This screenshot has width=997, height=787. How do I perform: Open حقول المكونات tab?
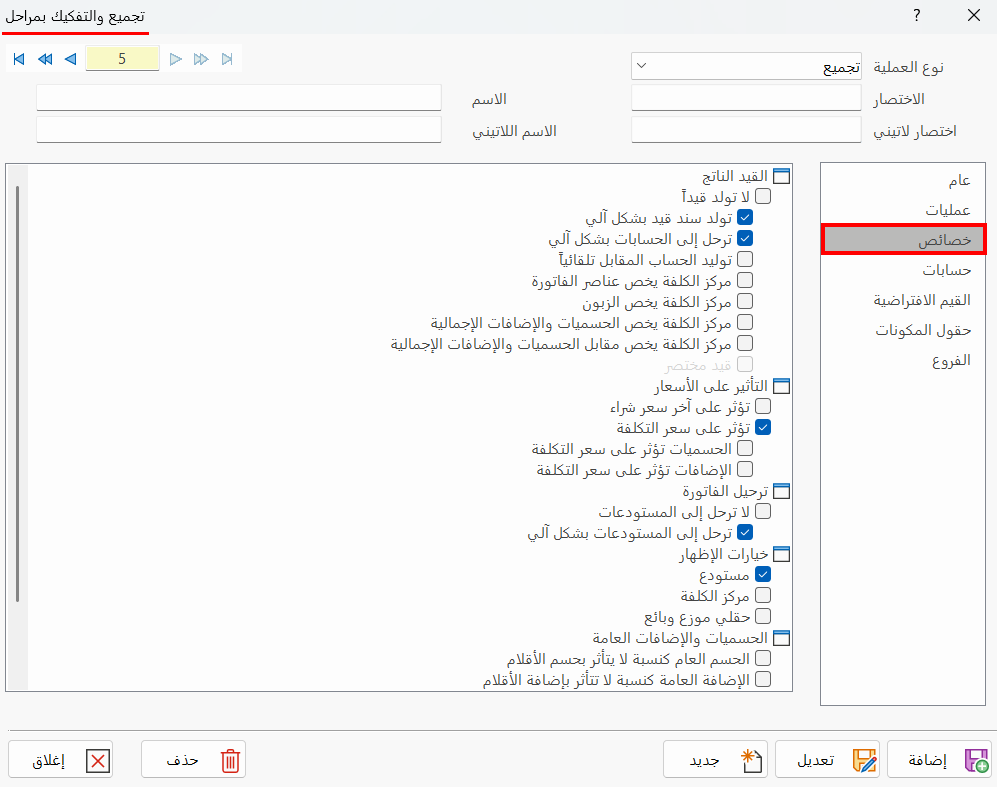(903, 330)
